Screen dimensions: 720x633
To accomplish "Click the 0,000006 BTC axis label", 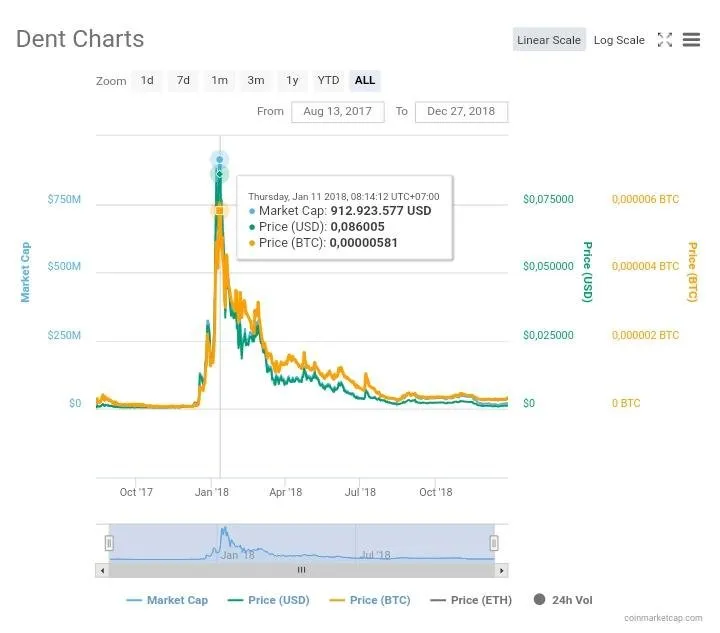I will click(x=645, y=199).
